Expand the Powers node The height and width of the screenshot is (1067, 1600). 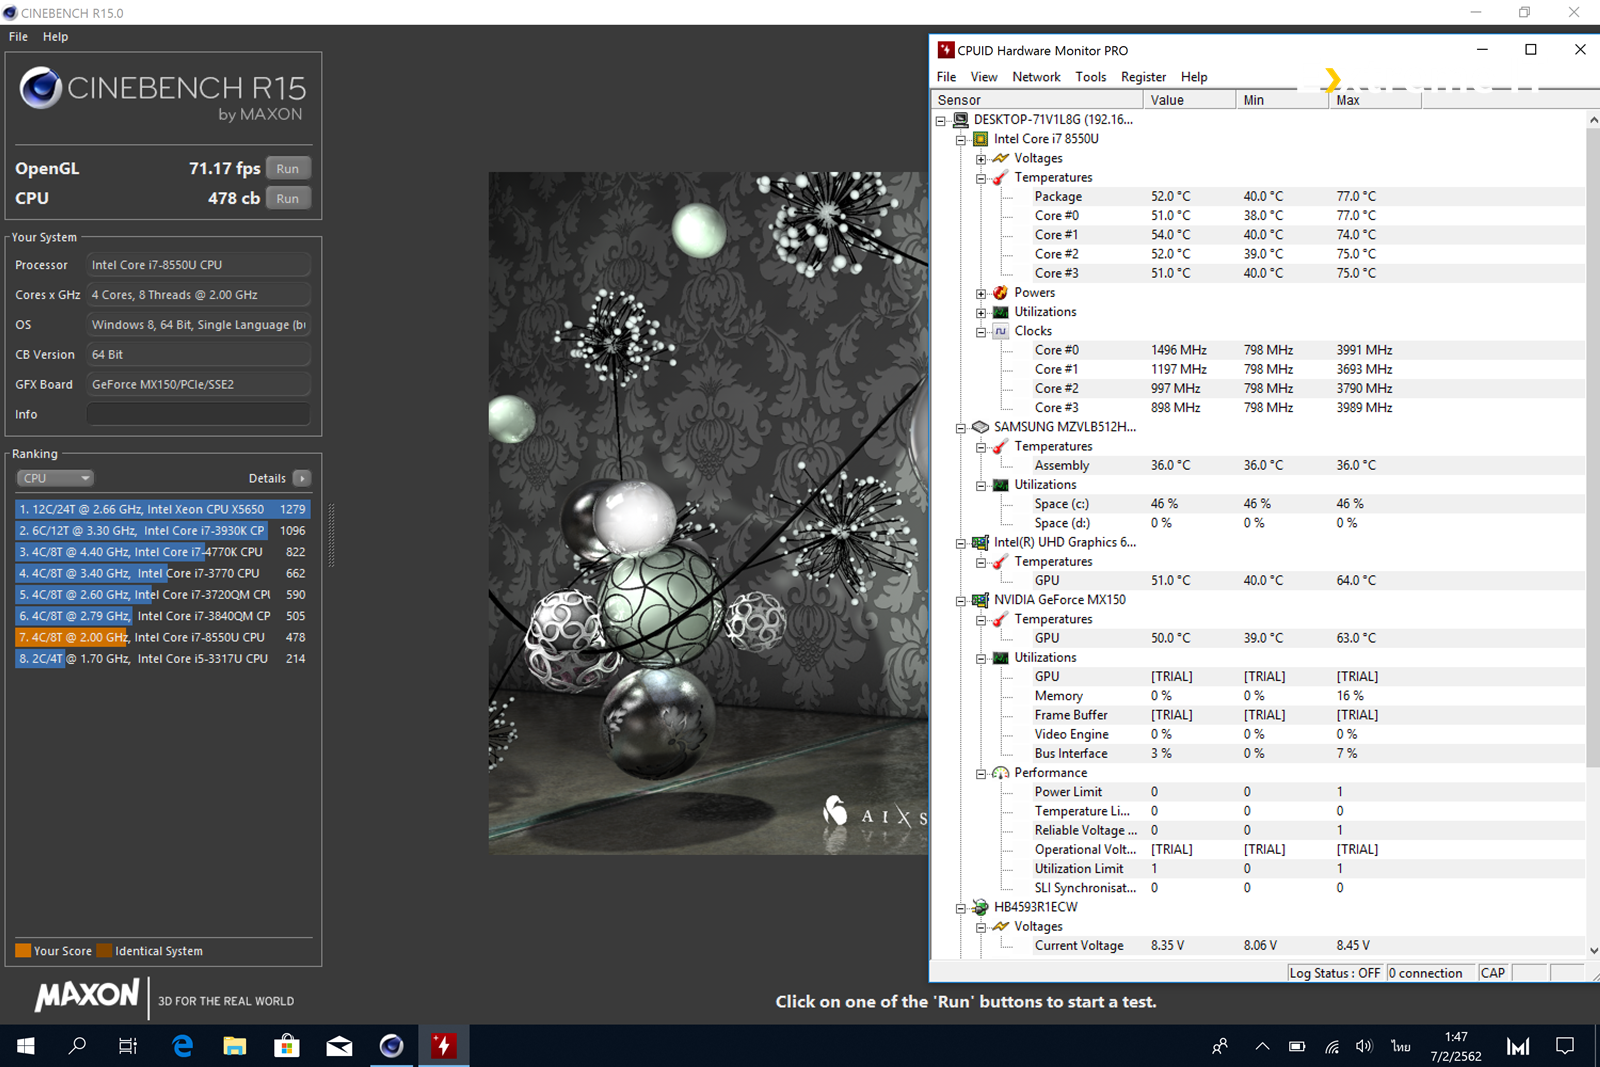click(x=981, y=293)
